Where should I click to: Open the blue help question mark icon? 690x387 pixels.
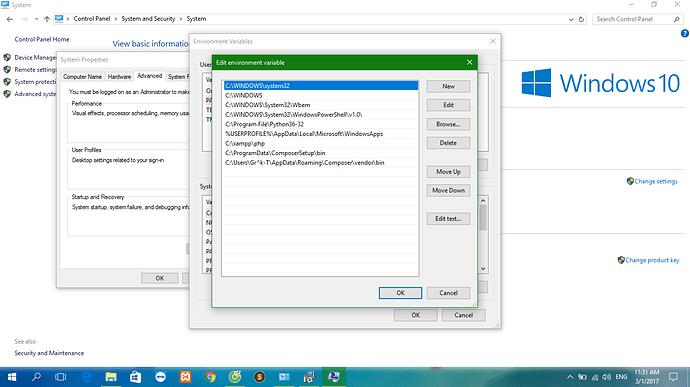685,33
